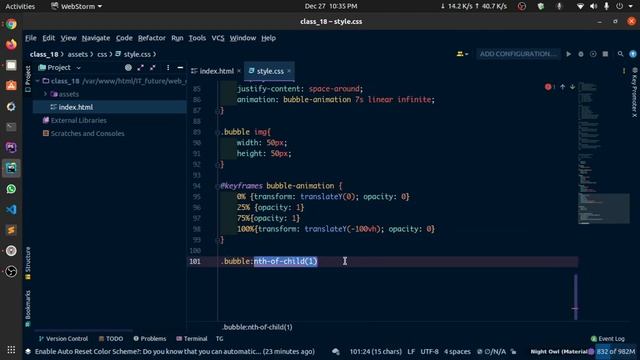This screenshot has width=640, height=360.
Task: Open Search Everywhere magnifier
Action: click(620, 54)
